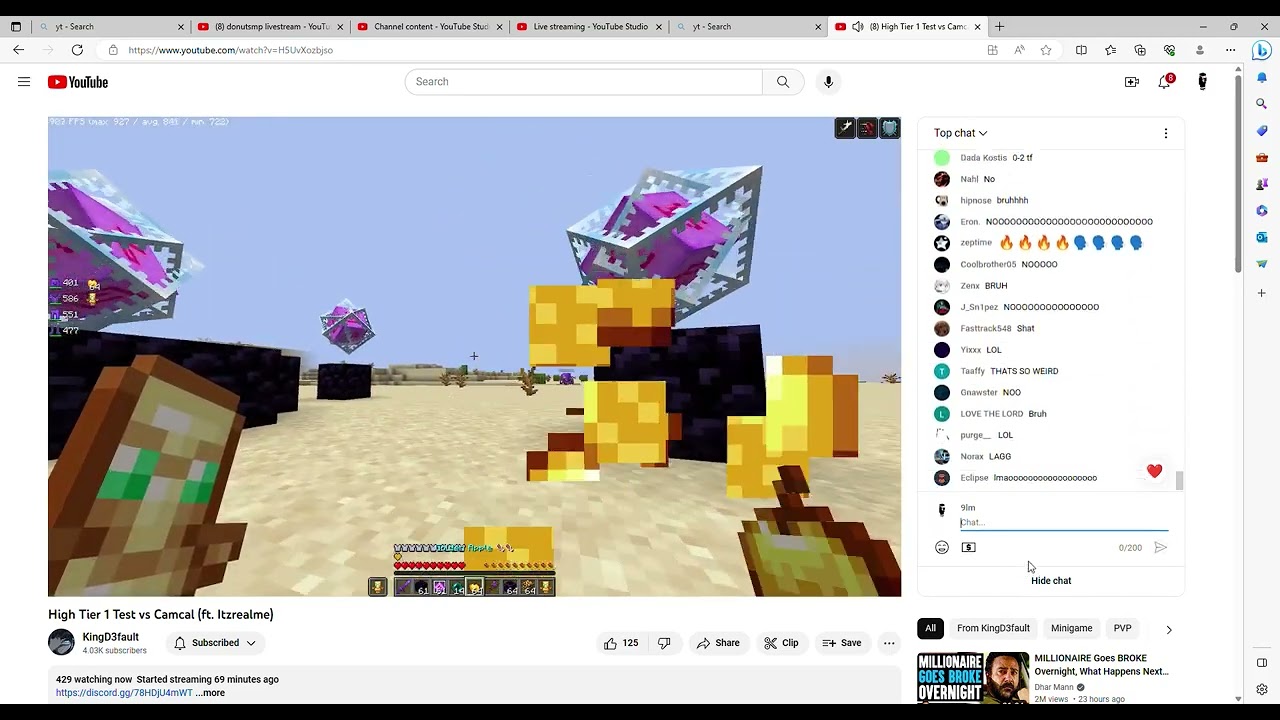Open the YouTube account avatar menu
This screenshot has height=720, width=1280.
(x=1202, y=82)
